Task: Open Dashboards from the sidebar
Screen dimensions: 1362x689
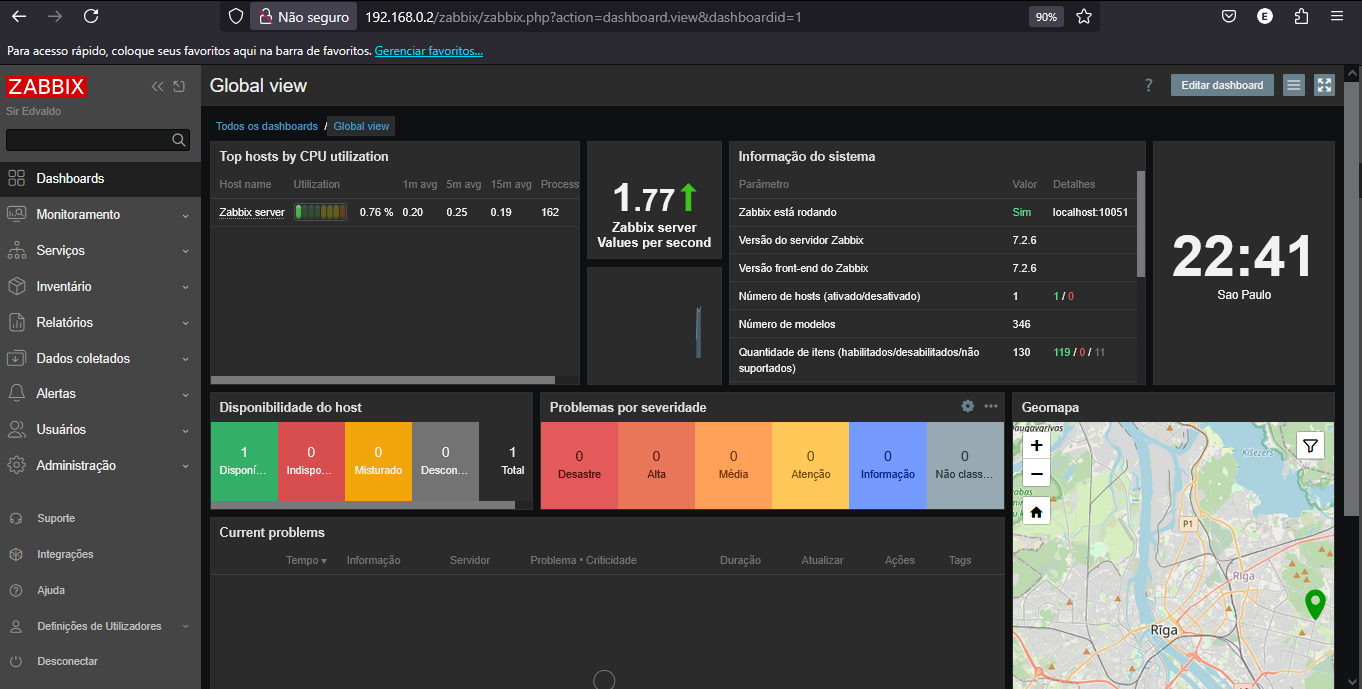Action: (69, 177)
